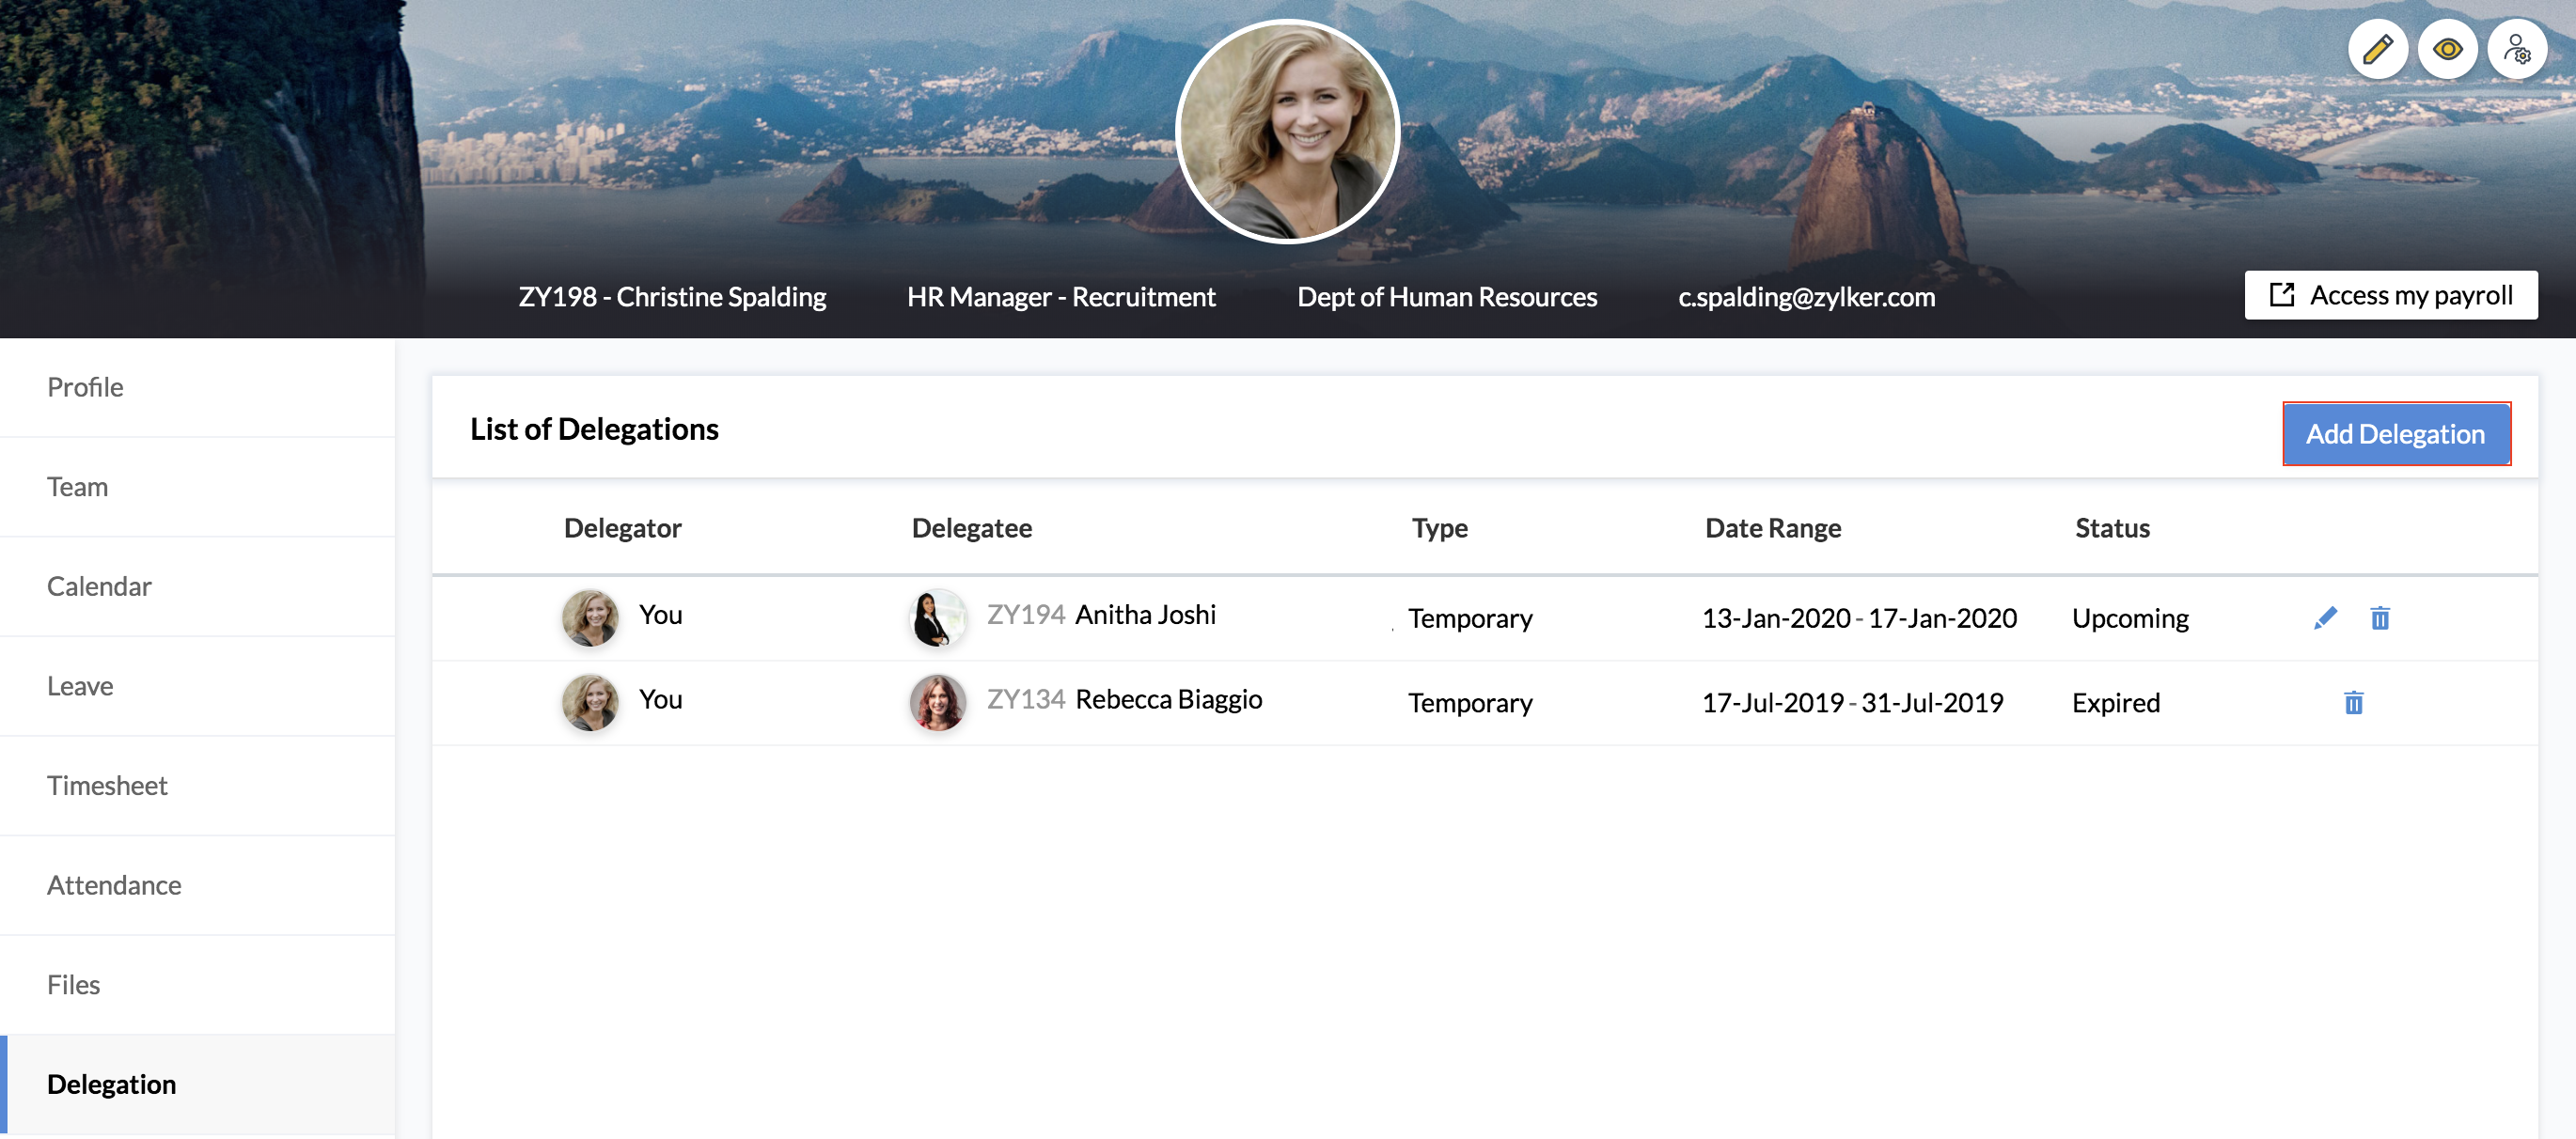Click Anitha Joshi's avatar thumbnail
The height and width of the screenshot is (1139, 2576).
click(937, 617)
